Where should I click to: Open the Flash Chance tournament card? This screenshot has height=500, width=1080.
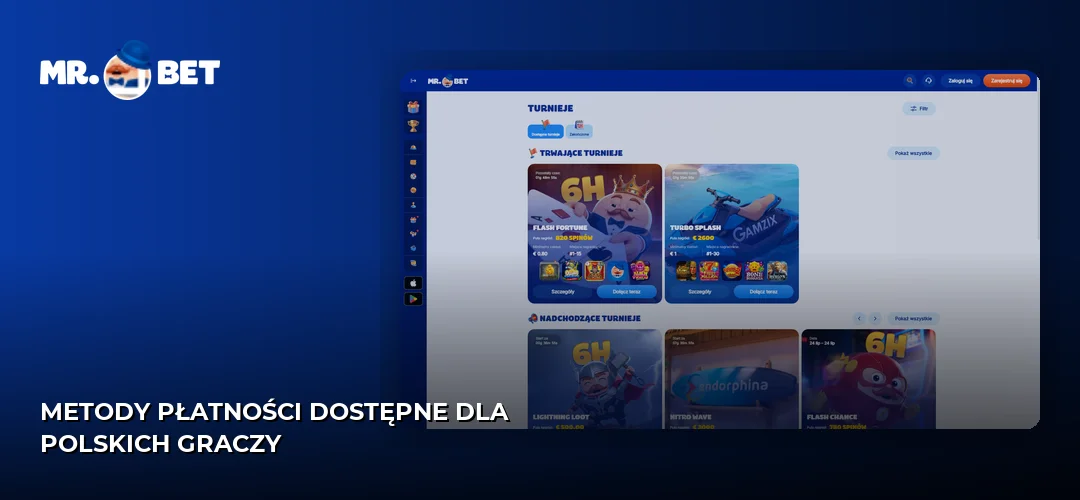tap(869, 379)
